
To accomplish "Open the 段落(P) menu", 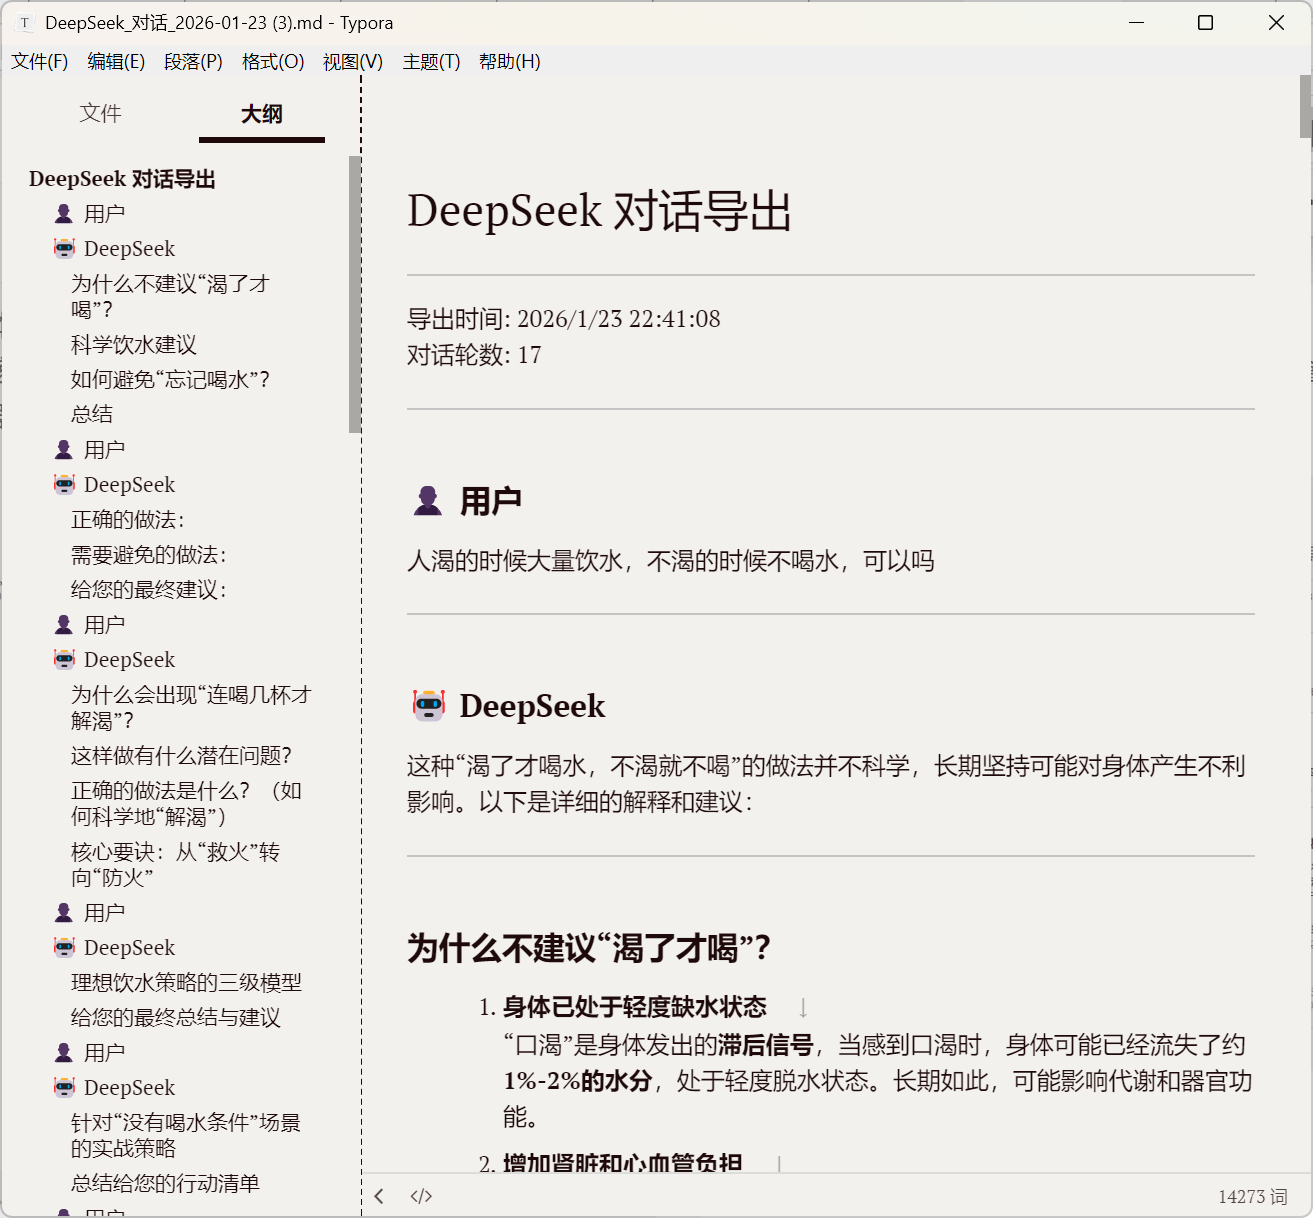I will [x=193, y=62].
